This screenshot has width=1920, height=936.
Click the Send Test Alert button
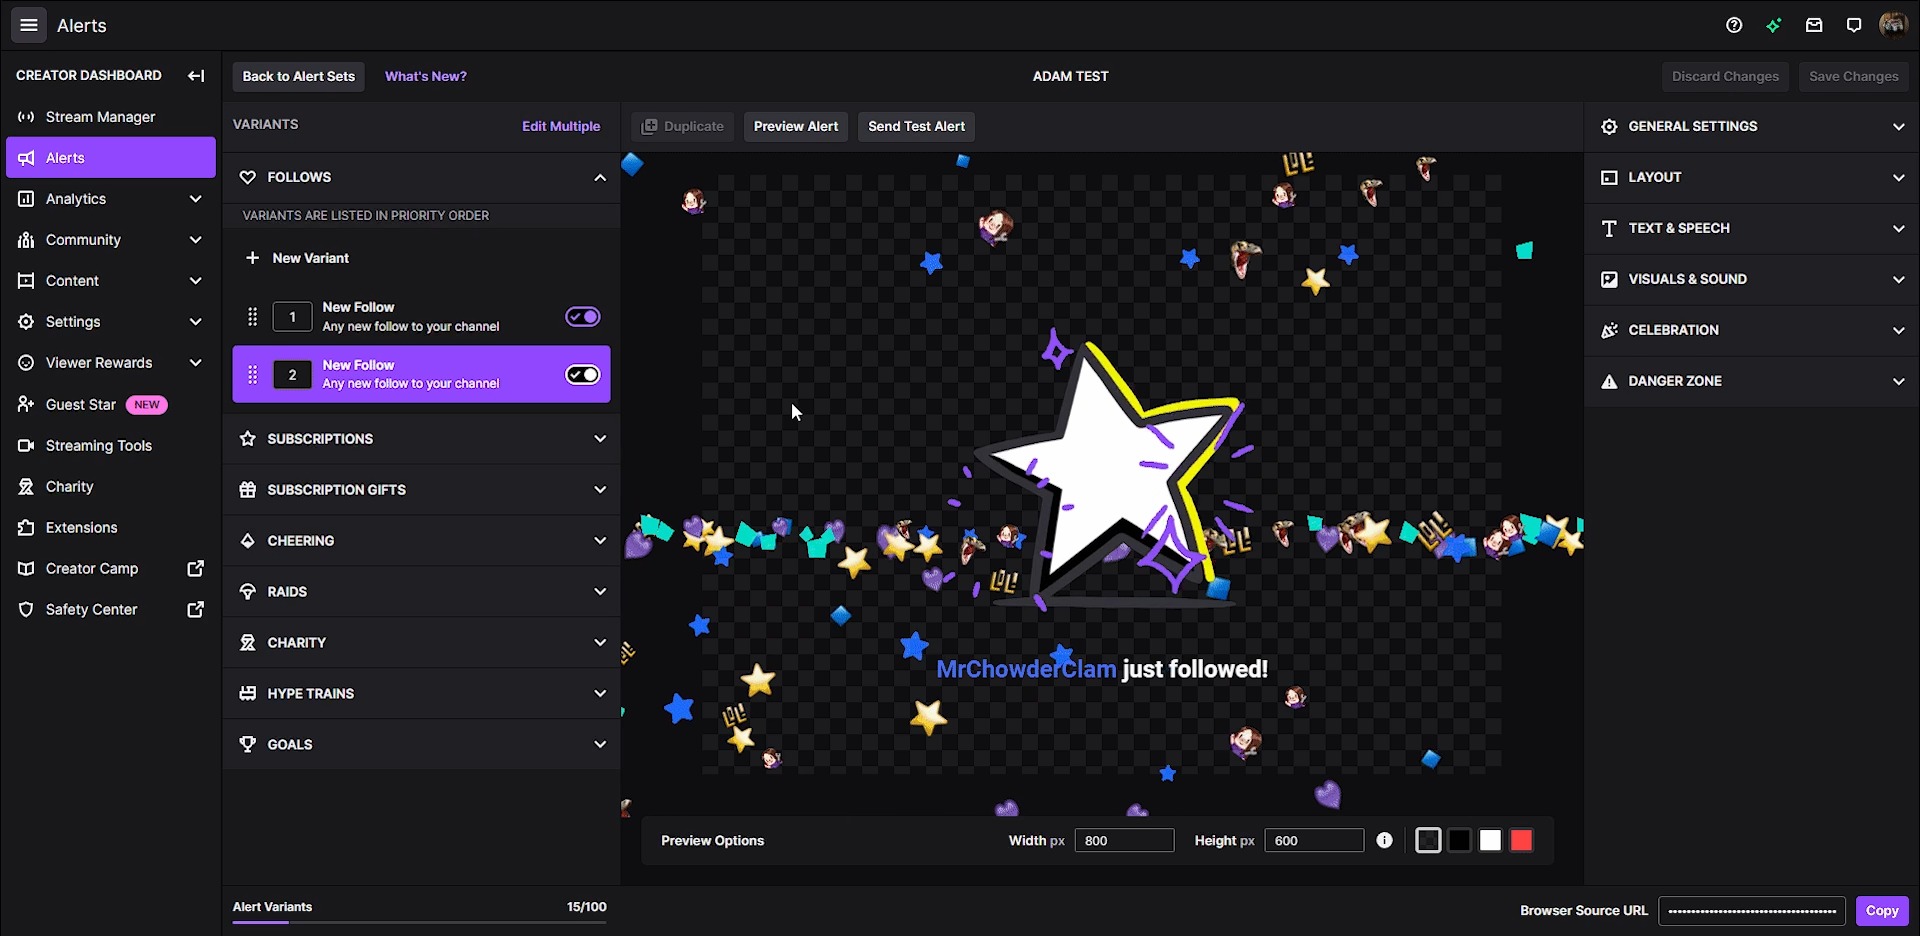[x=916, y=126]
